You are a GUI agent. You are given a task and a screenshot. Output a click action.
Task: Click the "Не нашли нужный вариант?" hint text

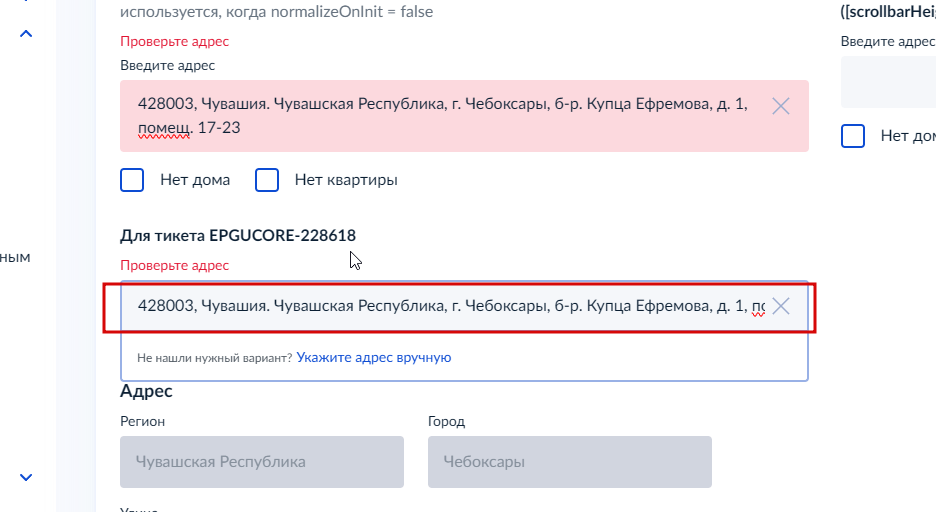(214, 358)
